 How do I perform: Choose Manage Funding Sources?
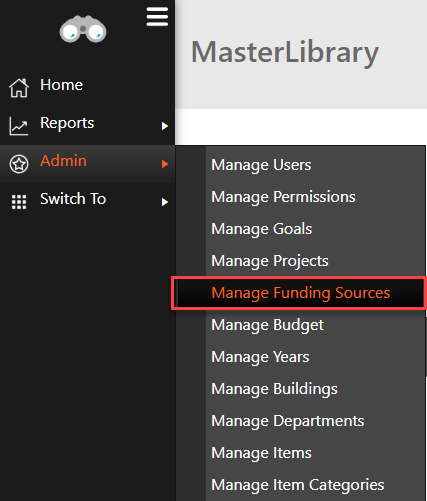(x=300, y=293)
